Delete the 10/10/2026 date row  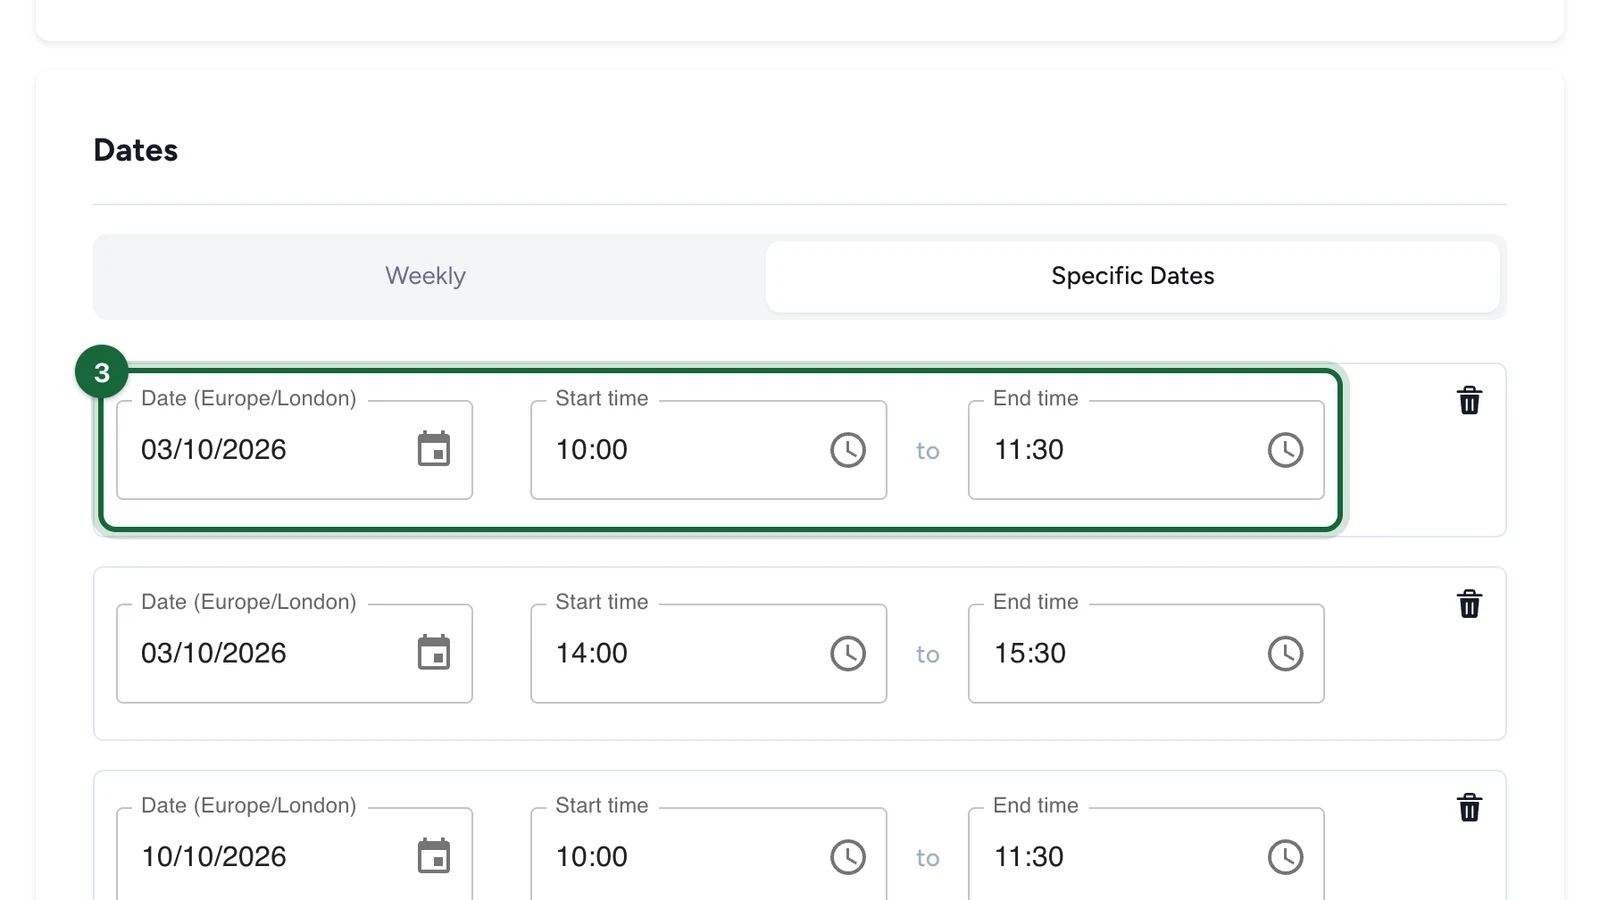point(1469,807)
